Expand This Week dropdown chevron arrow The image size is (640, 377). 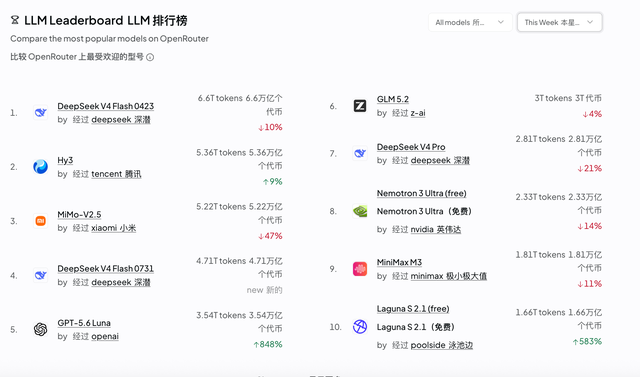click(x=590, y=22)
